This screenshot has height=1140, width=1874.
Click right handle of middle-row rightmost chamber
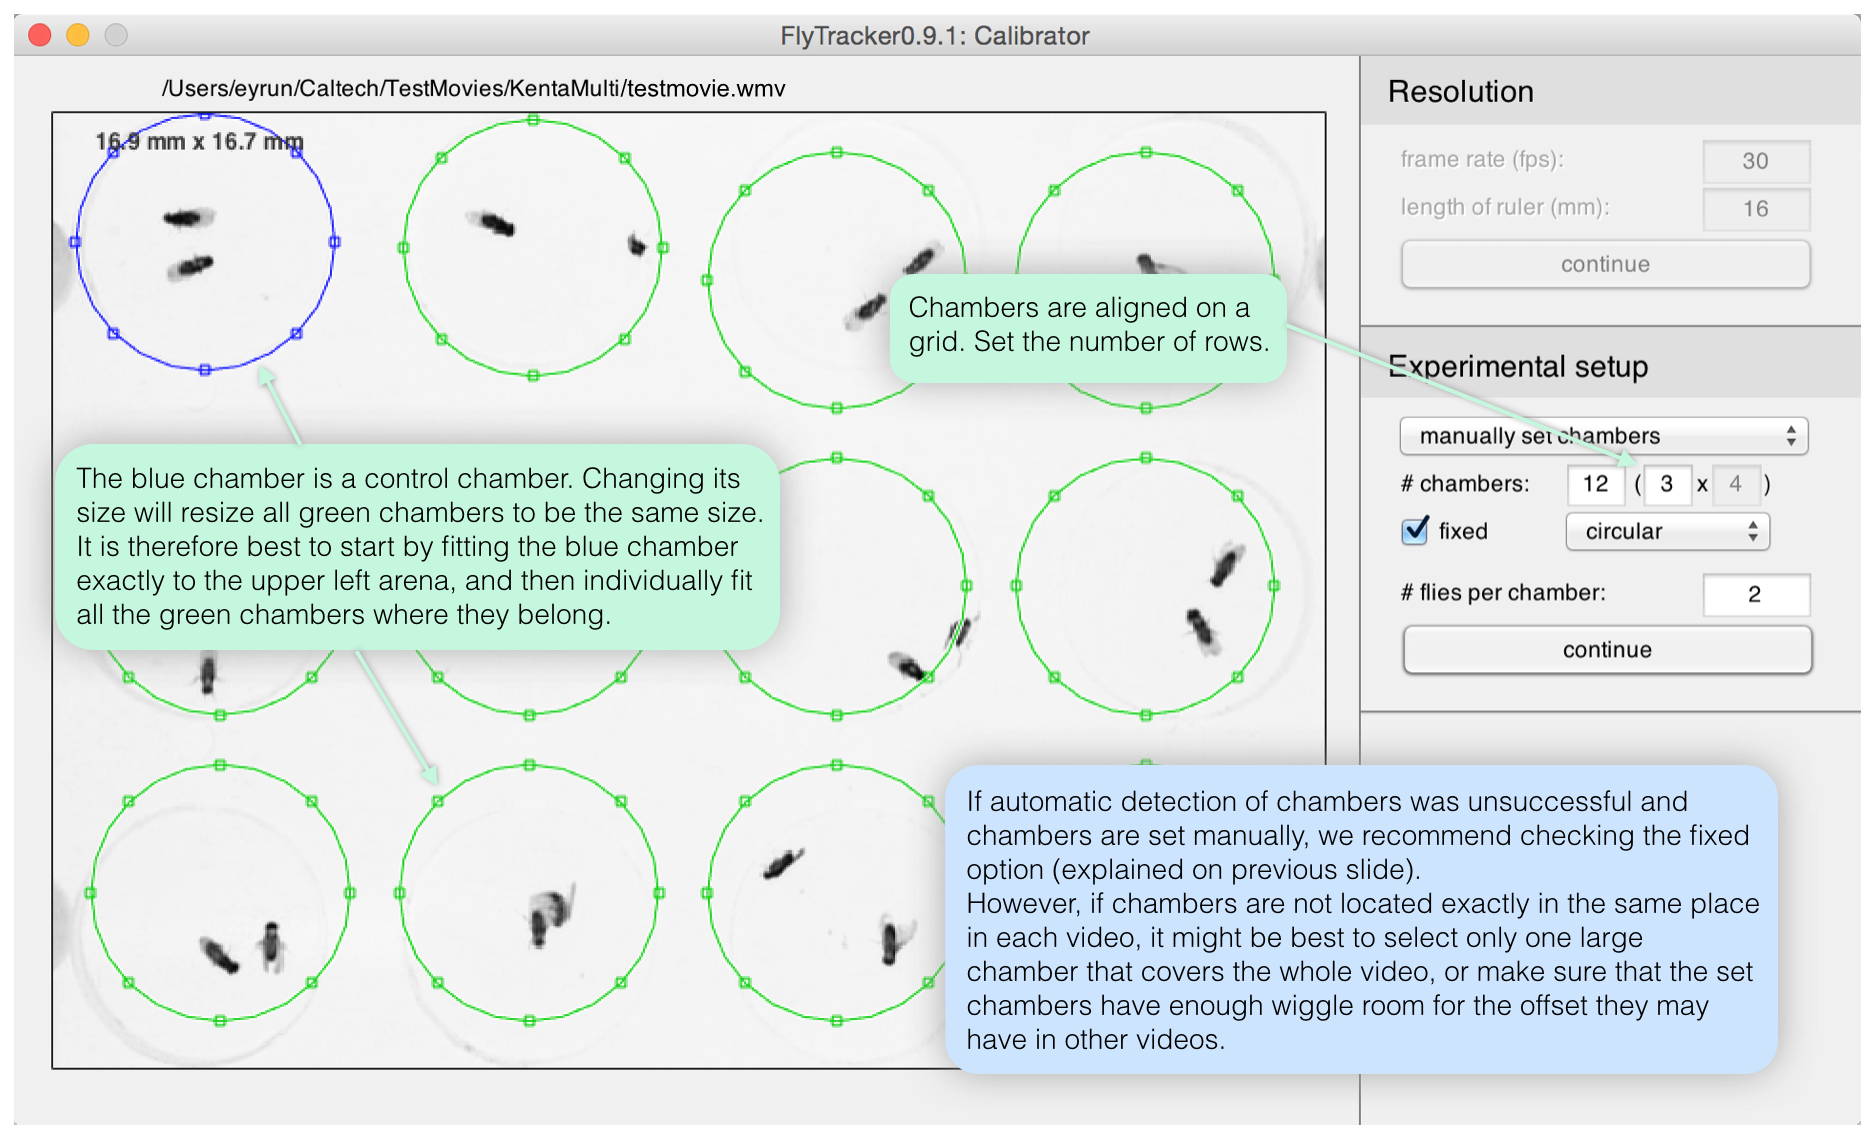tap(1274, 586)
